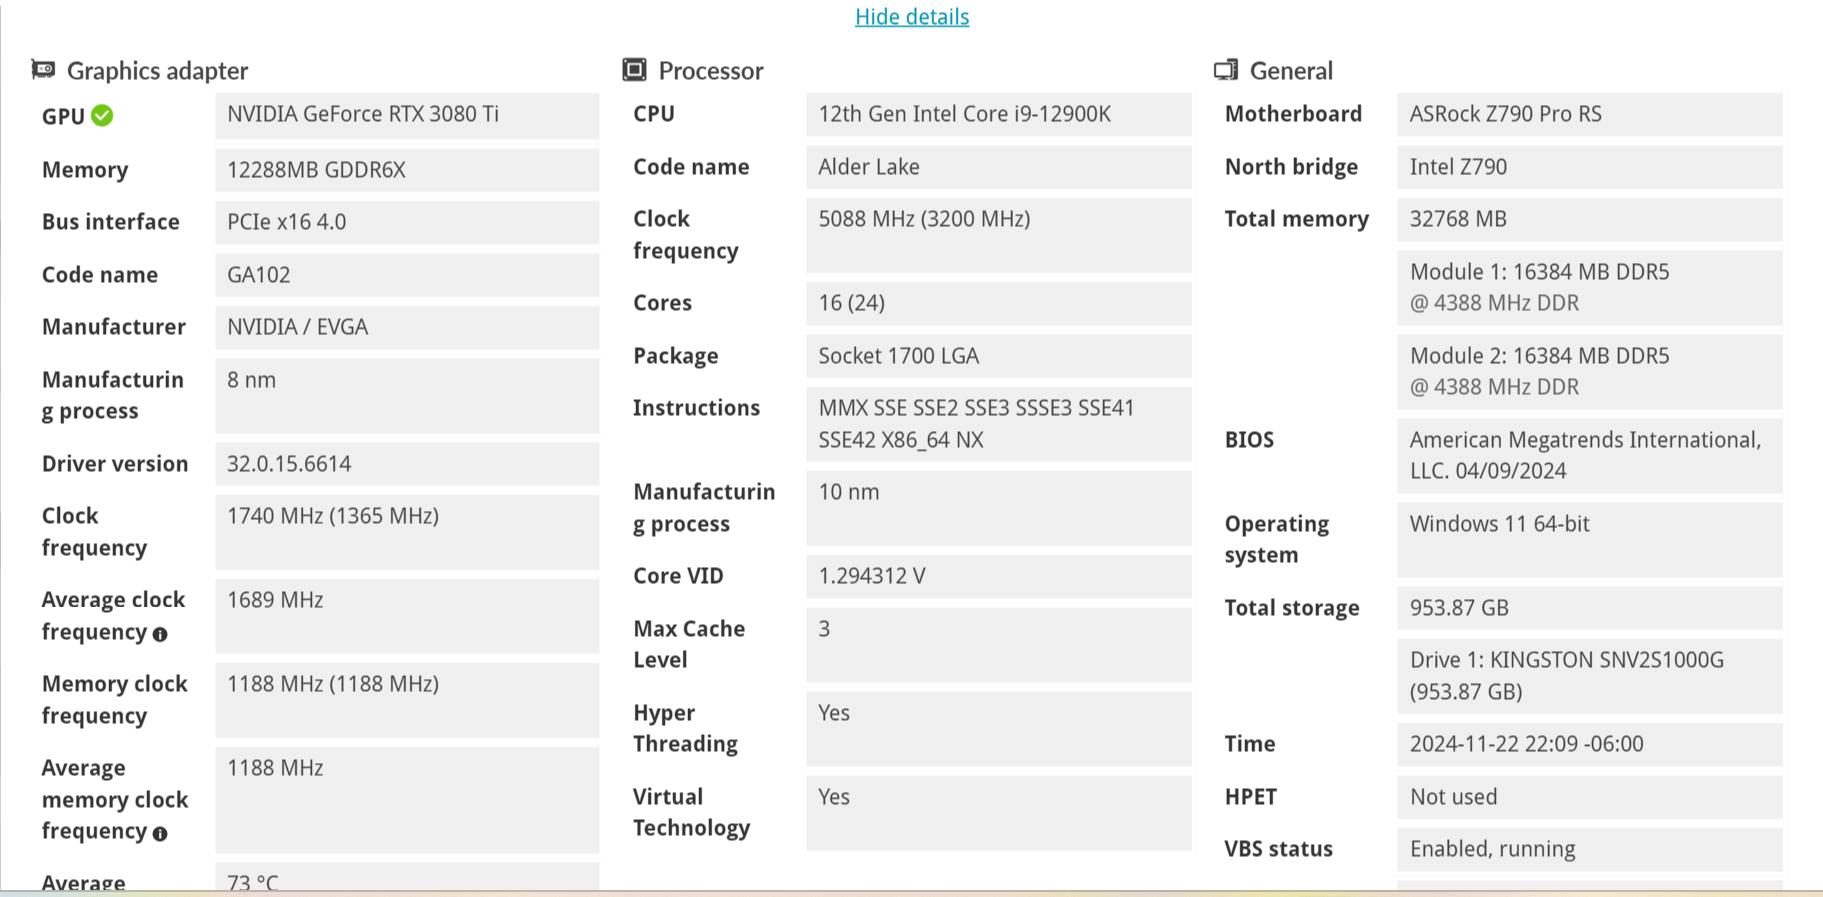Click the 953.87 GB total storage value
The width and height of the screenshot is (1823, 897).
[1590, 608]
